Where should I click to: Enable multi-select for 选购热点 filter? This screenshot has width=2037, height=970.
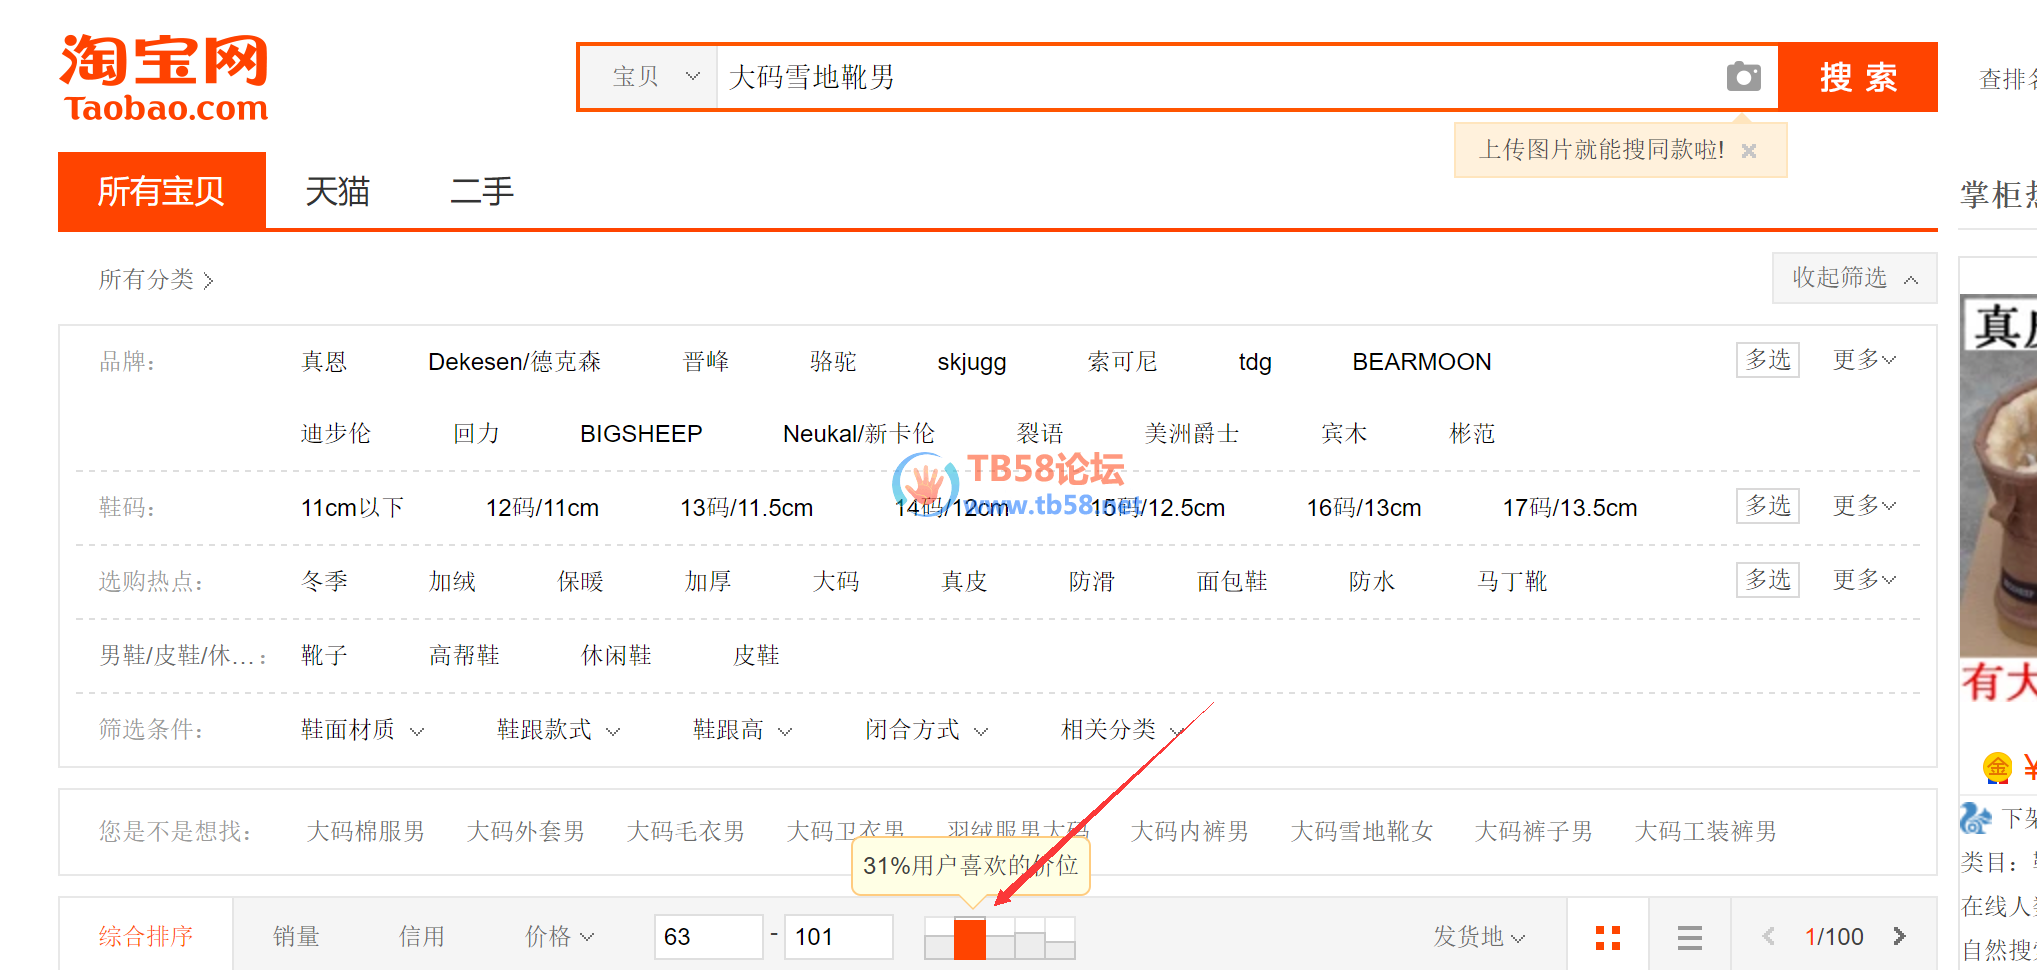click(1767, 580)
